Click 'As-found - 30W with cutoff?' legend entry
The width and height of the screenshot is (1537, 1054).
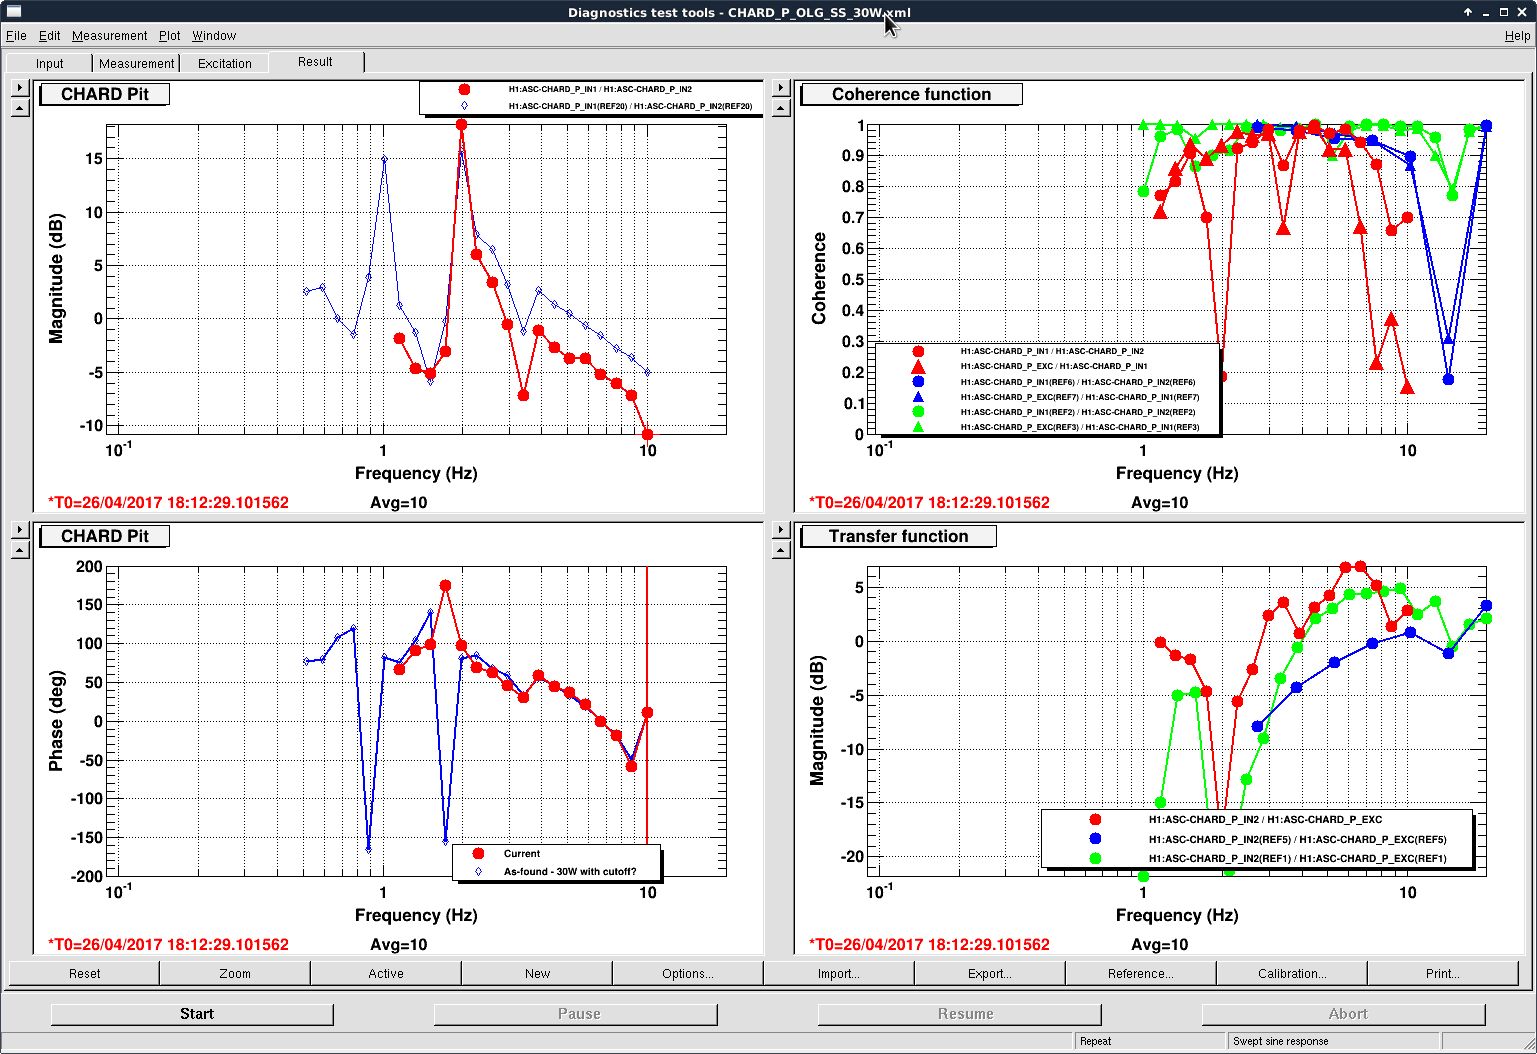click(570, 871)
